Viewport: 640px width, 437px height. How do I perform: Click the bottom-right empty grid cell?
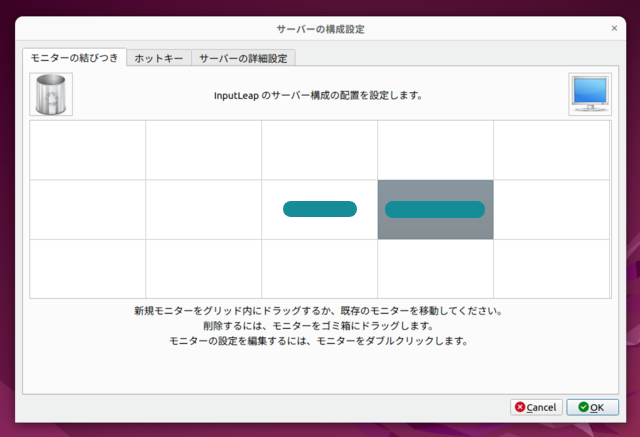pyautogui.click(x=551, y=268)
